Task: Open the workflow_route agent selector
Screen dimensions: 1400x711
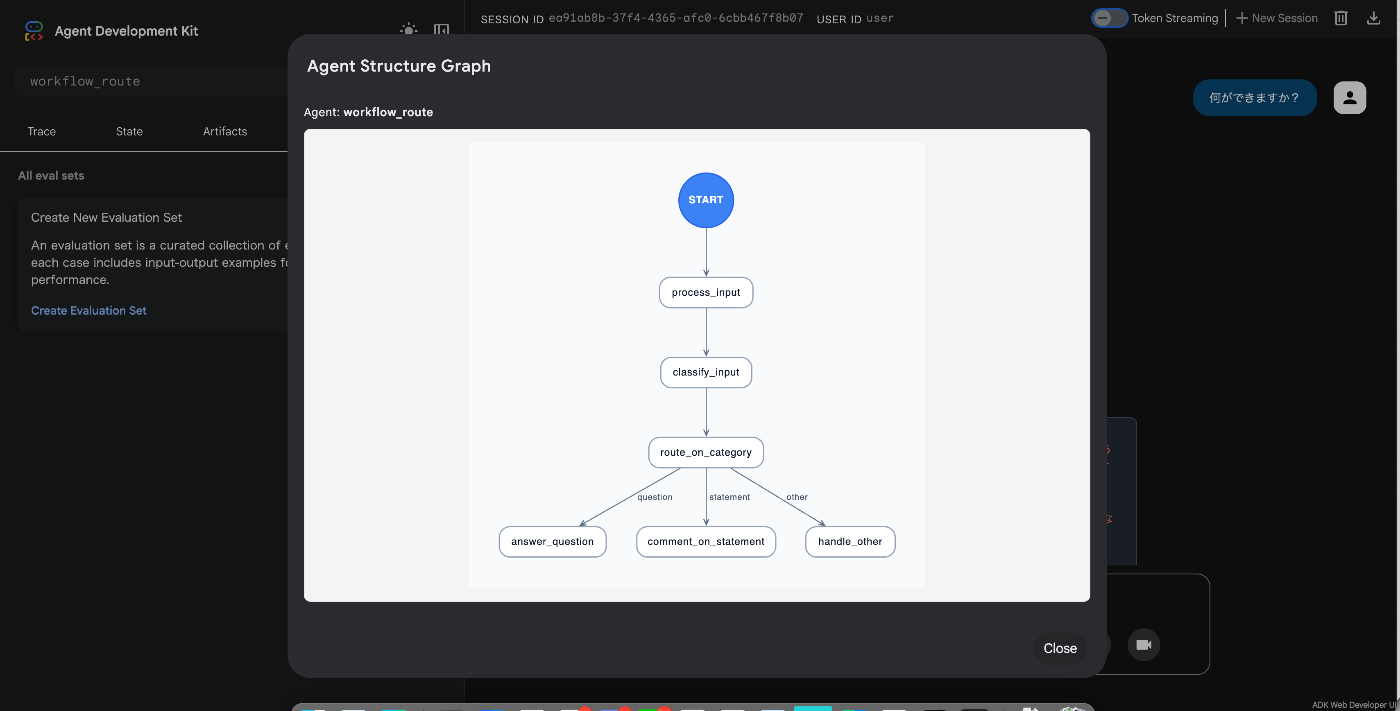Action: [150, 81]
